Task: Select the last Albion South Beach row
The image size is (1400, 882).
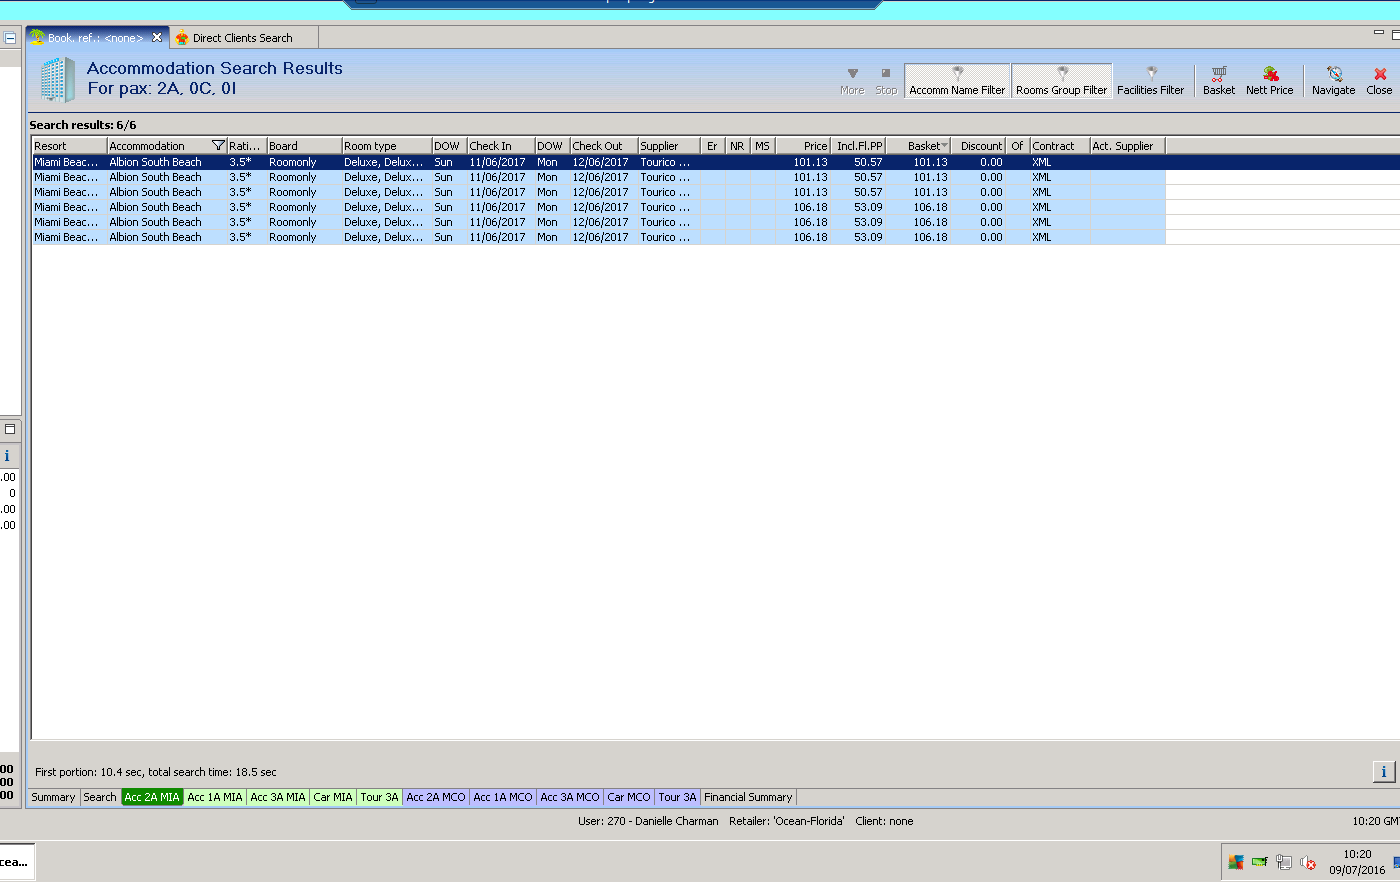Action: point(155,237)
